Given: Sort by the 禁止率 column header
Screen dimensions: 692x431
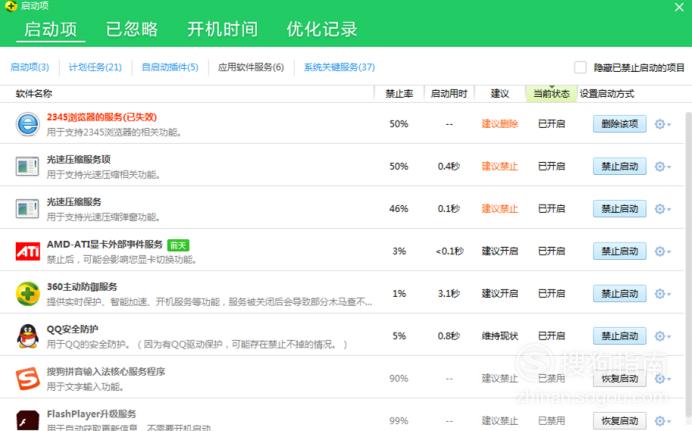Looking at the screenshot, I should (x=399, y=94).
